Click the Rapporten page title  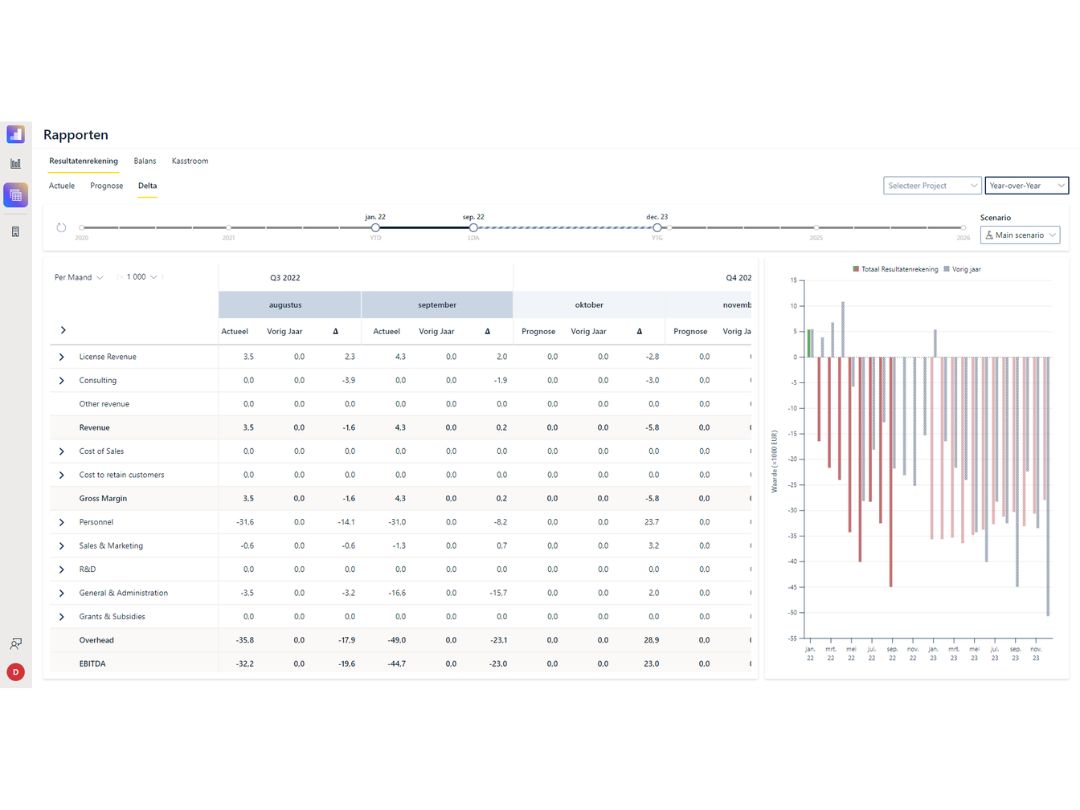point(76,134)
